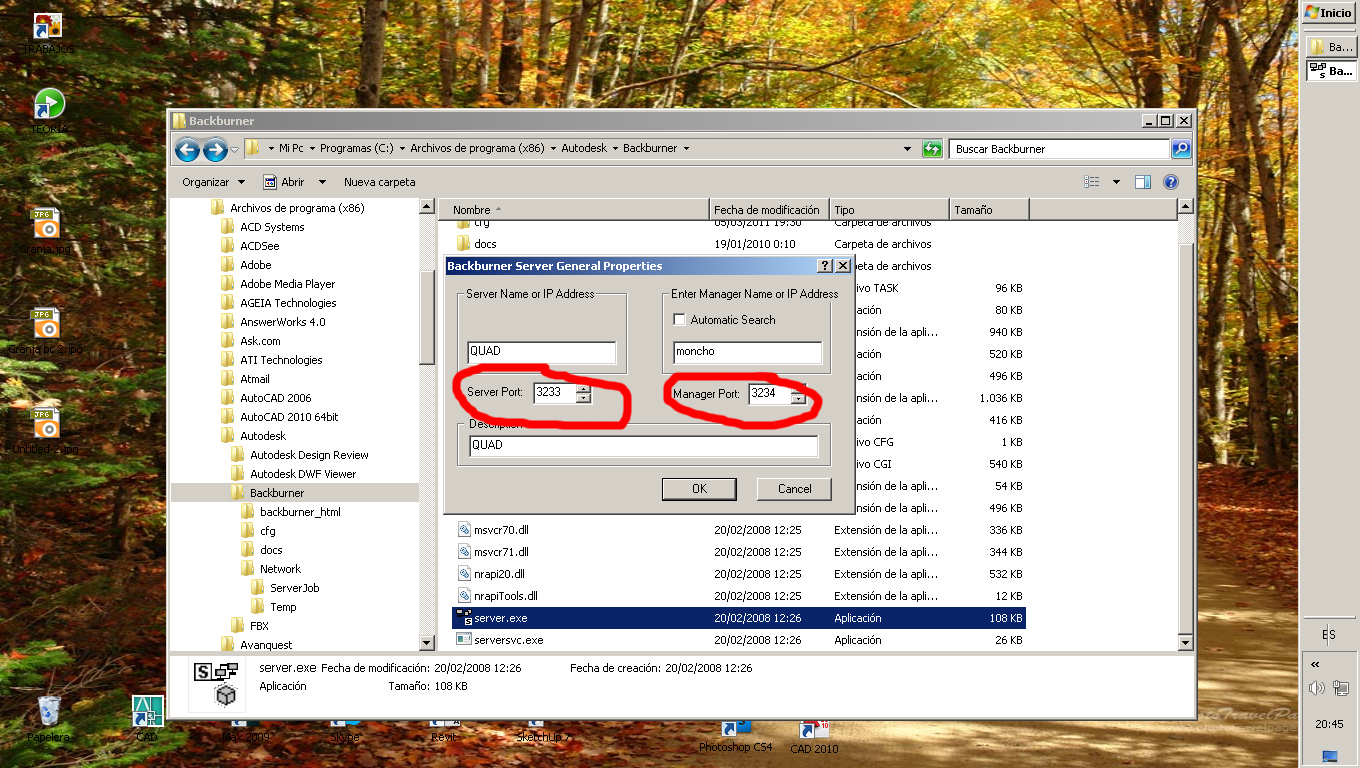
Task: Expand the breadcrumb arrow after Autodesk
Action: pos(614,148)
